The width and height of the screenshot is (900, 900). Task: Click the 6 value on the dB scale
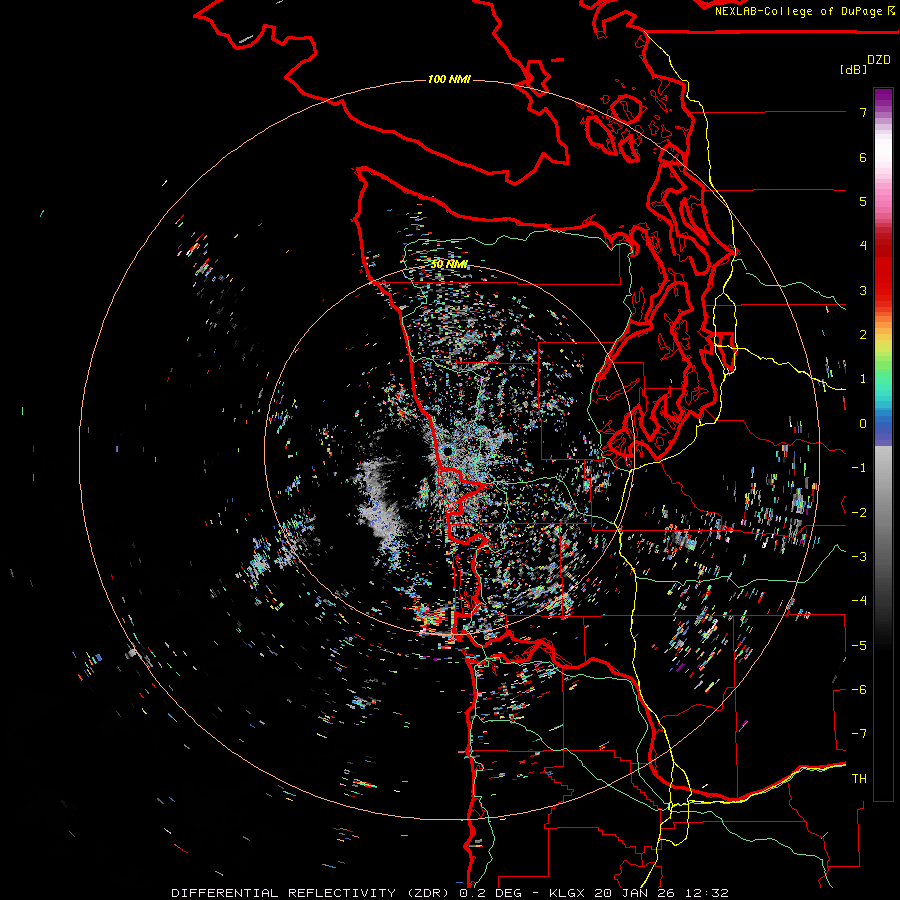[863, 157]
